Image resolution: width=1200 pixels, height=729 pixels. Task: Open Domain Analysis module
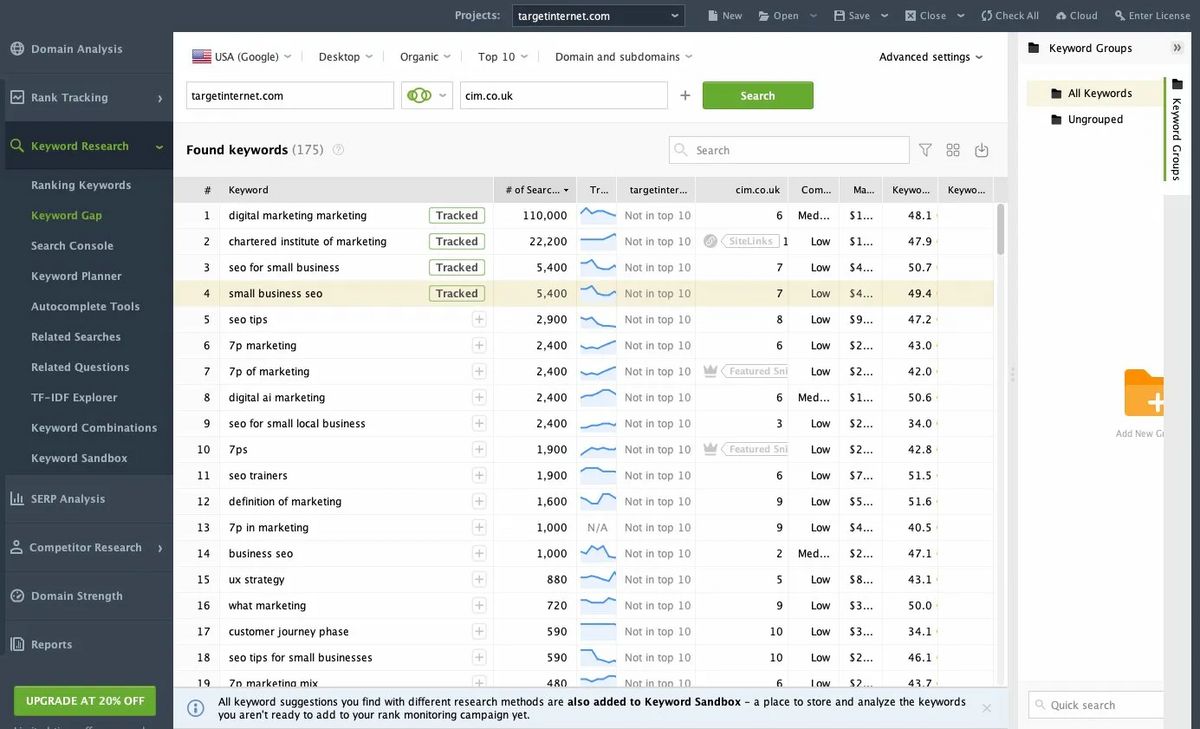point(76,49)
